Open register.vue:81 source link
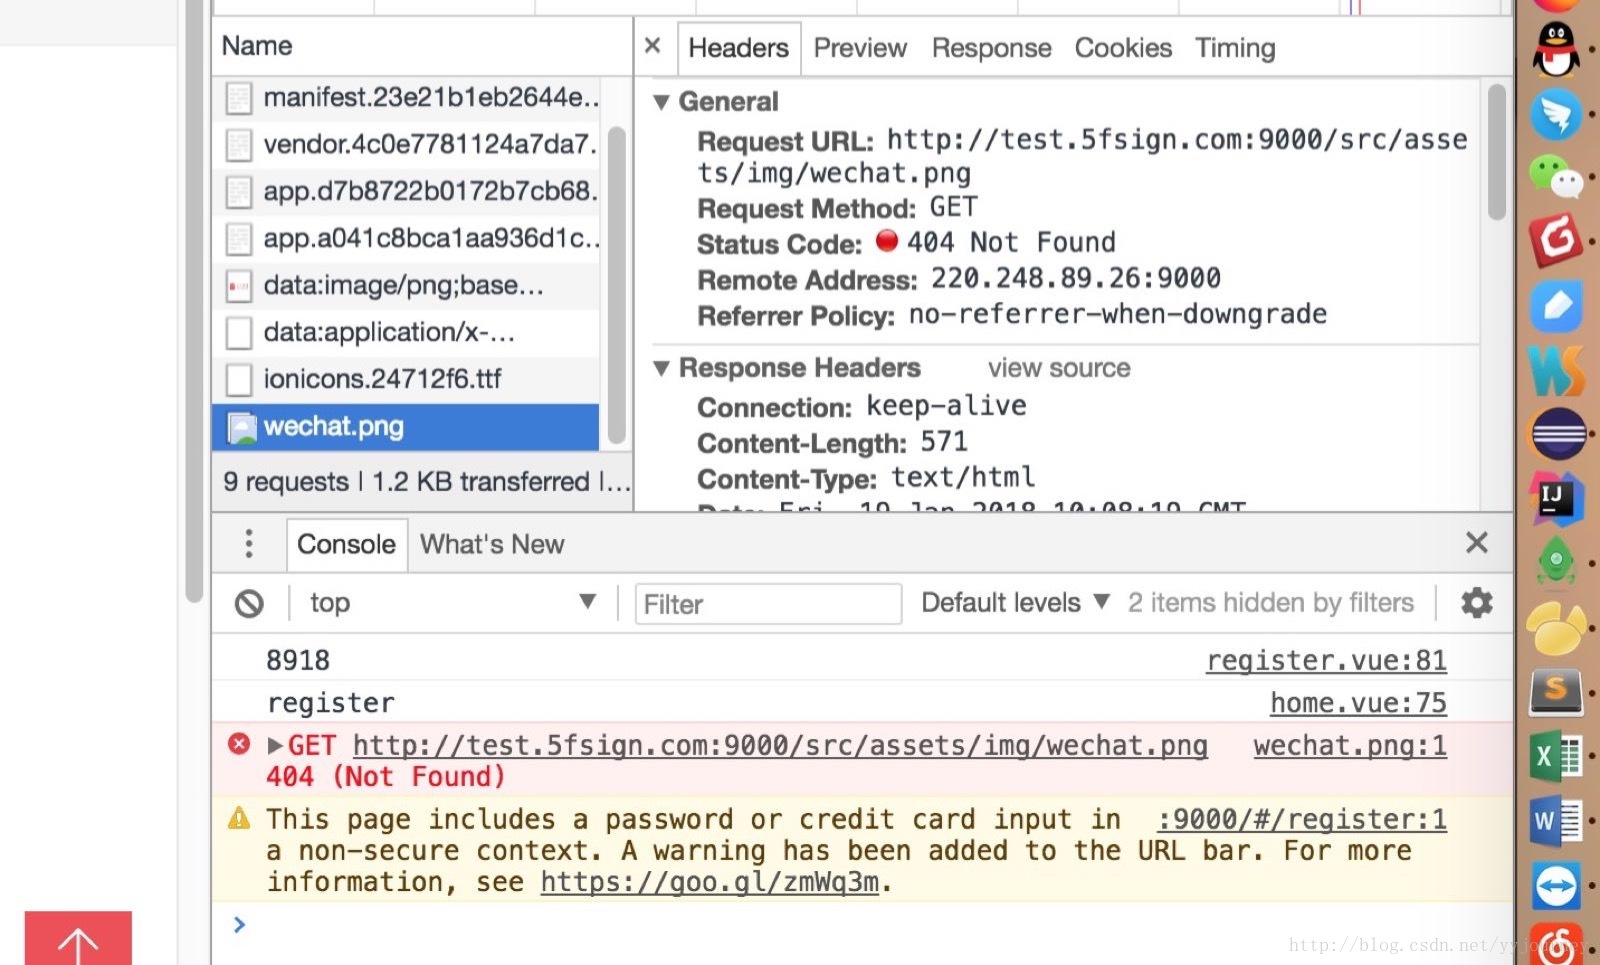 tap(1326, 660)
